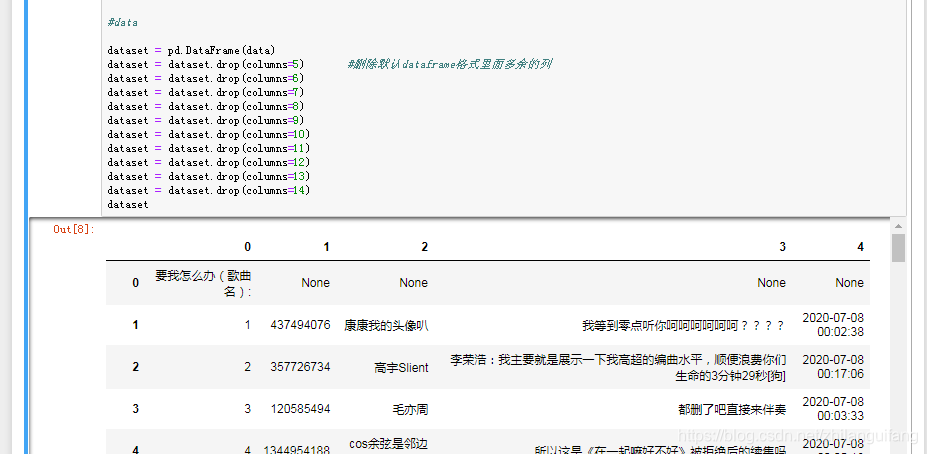Click the None cell under column 4
The width and height of the screenshot is (927, 454).
point(850,283)
